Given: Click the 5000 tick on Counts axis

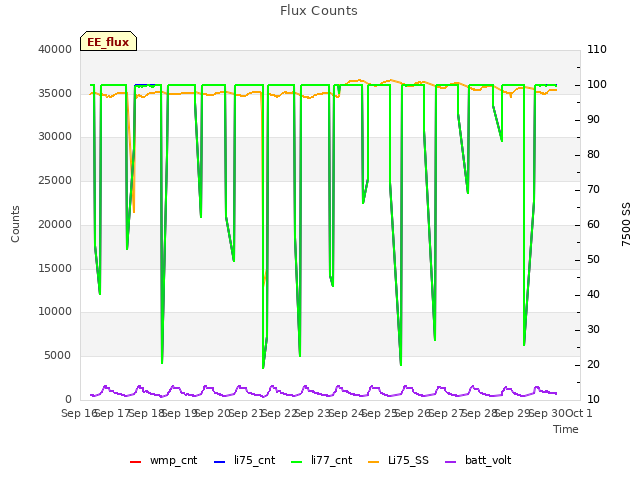Looking at the screenshot, I should (x=58, y=356).
